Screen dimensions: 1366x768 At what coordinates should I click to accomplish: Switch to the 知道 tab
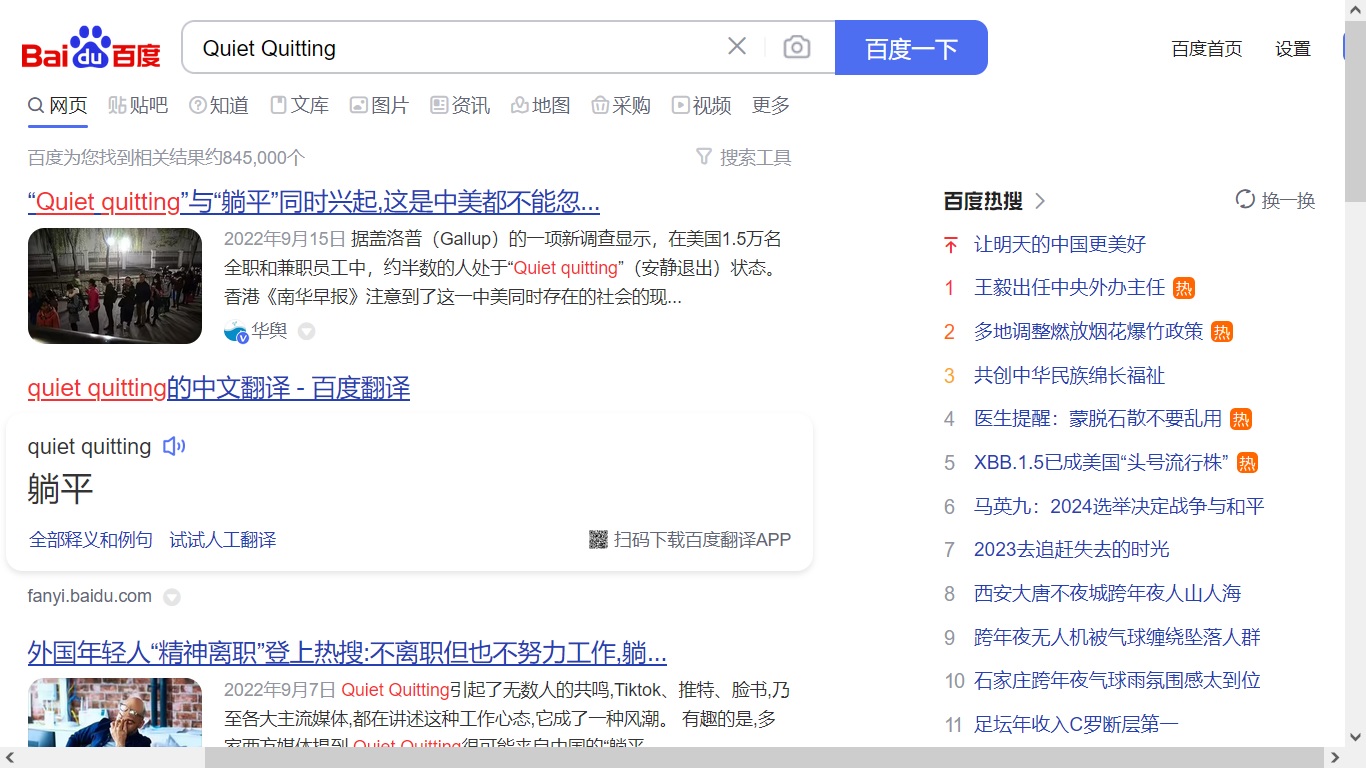219,105
